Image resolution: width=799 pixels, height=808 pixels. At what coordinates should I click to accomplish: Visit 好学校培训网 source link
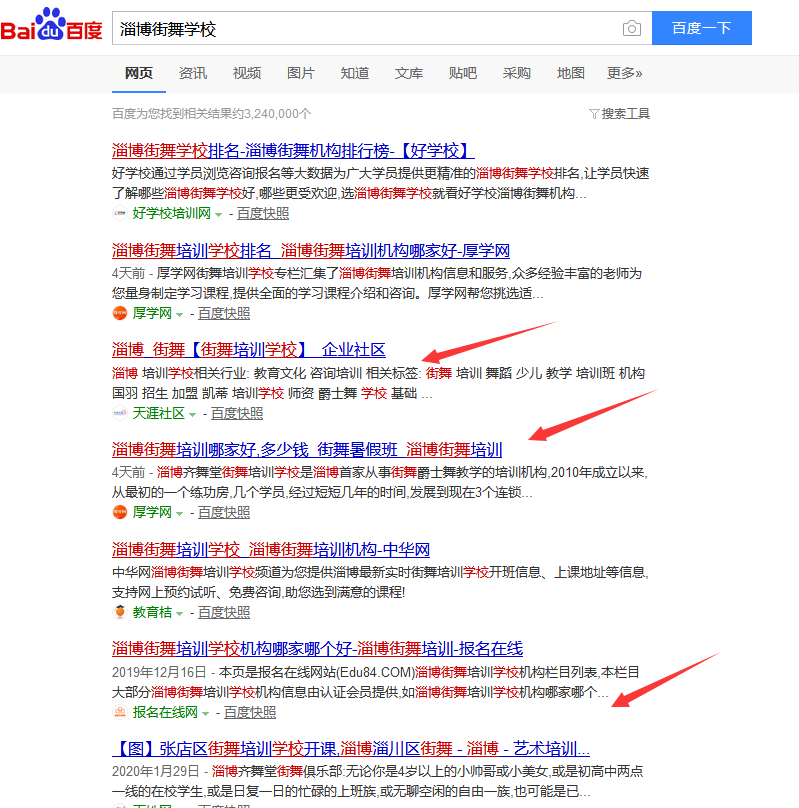172,213
